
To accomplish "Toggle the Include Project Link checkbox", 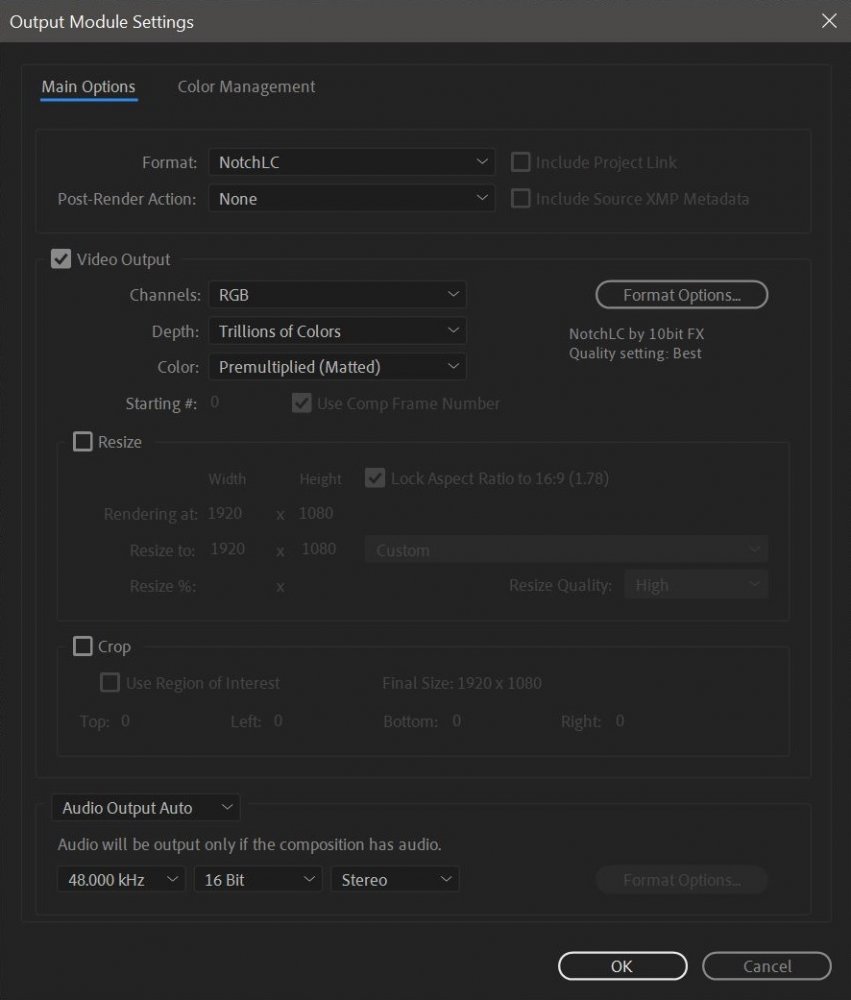I will 520,162.
